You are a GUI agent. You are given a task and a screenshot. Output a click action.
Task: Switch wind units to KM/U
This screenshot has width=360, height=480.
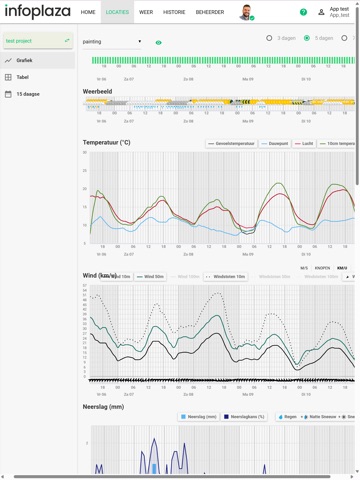[x=342, y=268]
